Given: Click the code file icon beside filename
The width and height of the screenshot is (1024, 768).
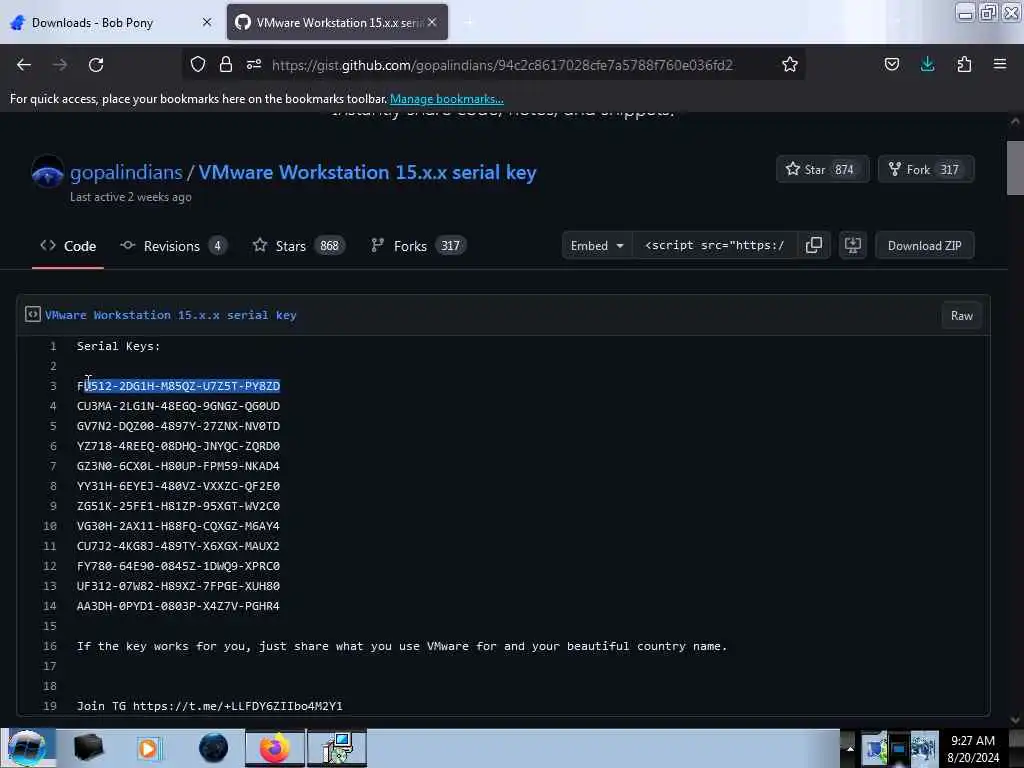Looking at the screenshot, I should (x=33, y=314).
